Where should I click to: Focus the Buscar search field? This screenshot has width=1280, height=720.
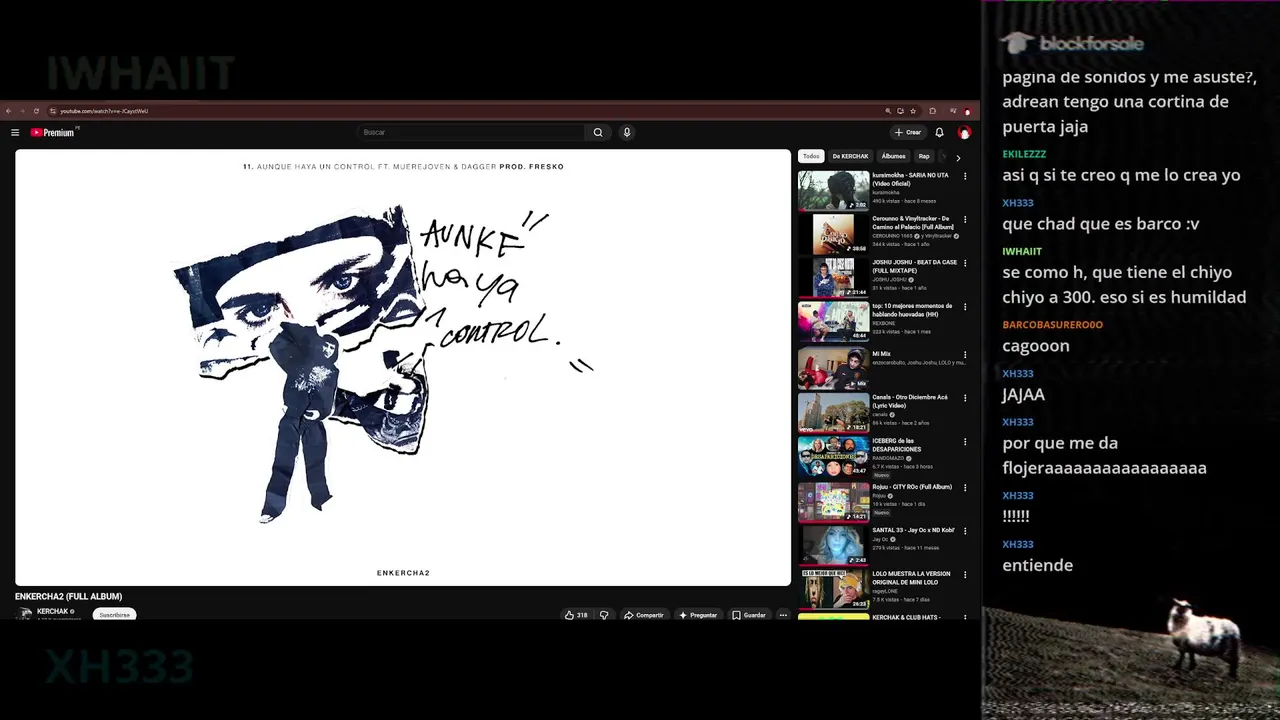[x=470, y=132]
